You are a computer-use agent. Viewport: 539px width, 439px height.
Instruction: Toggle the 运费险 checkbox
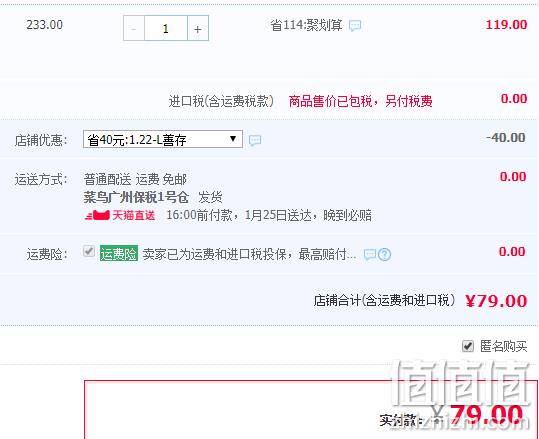(89, 251)
